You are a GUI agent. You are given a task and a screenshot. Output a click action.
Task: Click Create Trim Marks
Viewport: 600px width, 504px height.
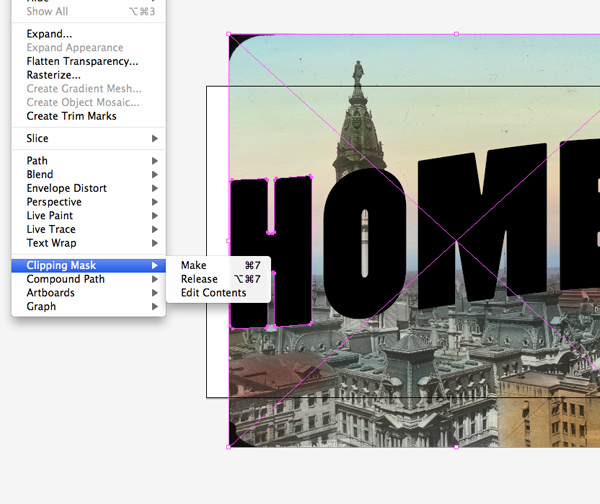click(88, 116)
